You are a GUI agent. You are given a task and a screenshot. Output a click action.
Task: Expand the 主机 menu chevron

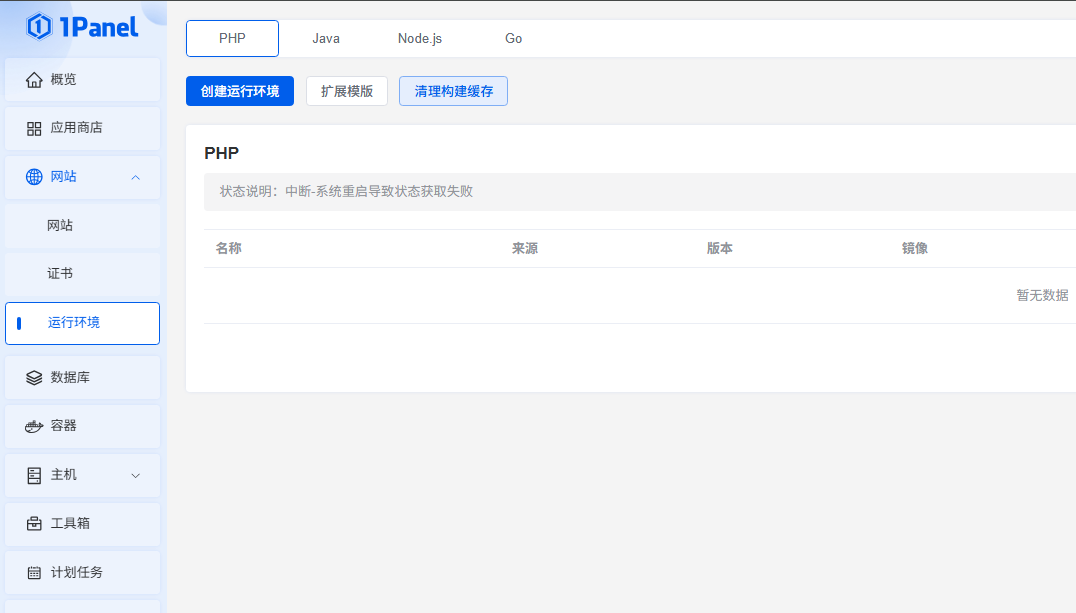(x=136, y=475)
